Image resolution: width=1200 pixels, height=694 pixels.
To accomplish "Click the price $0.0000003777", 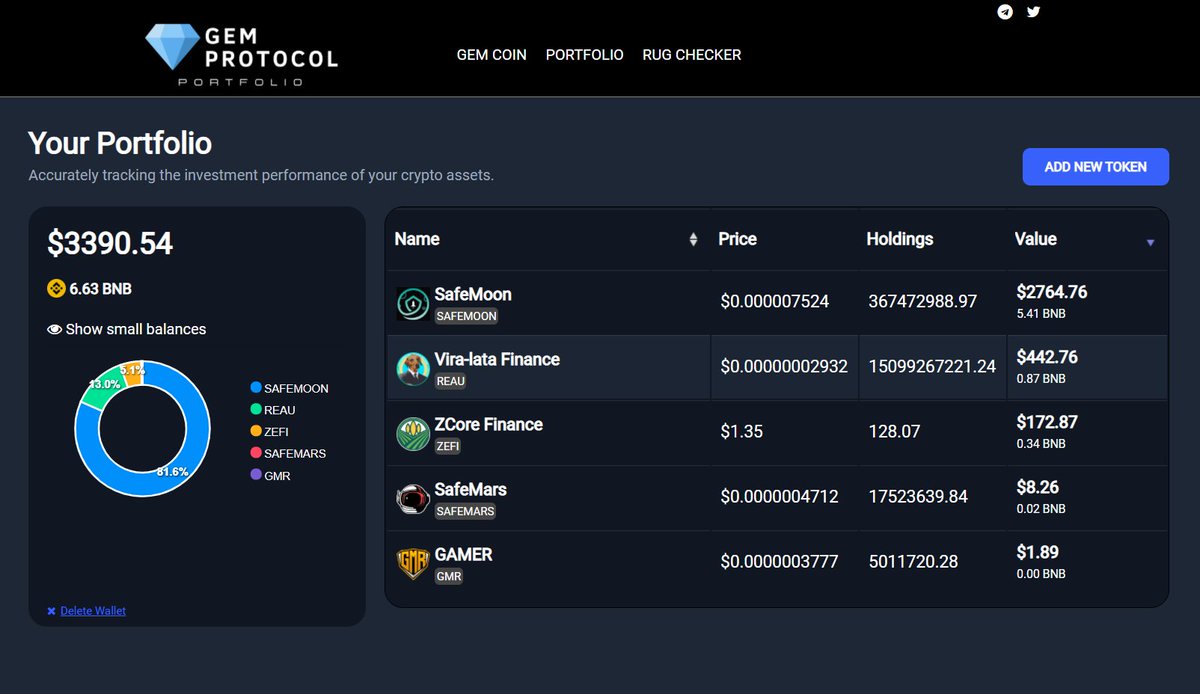I will (779, 561).
